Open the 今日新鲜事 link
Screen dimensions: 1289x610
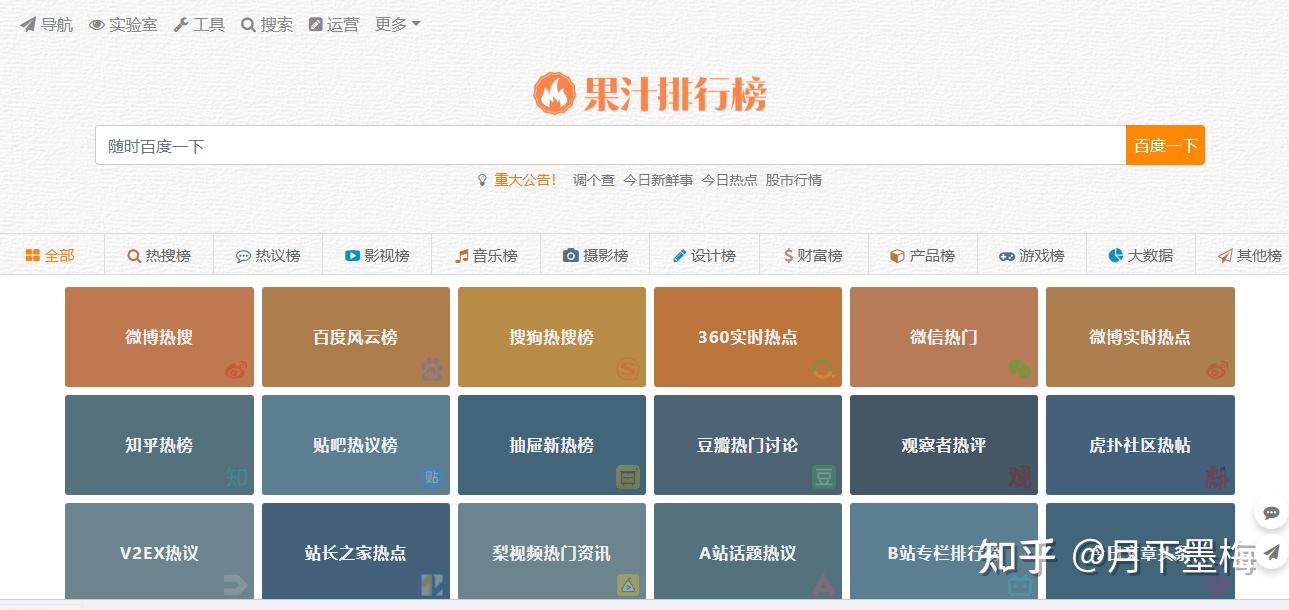[x=658, y=180]
